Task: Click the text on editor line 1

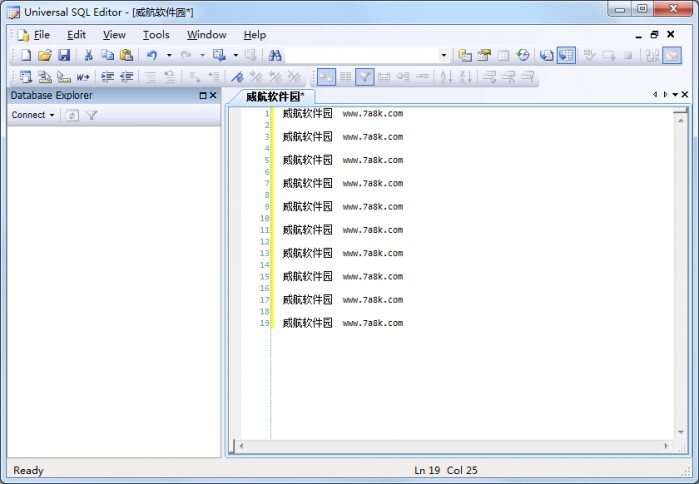Action: [x=342, y=113]
